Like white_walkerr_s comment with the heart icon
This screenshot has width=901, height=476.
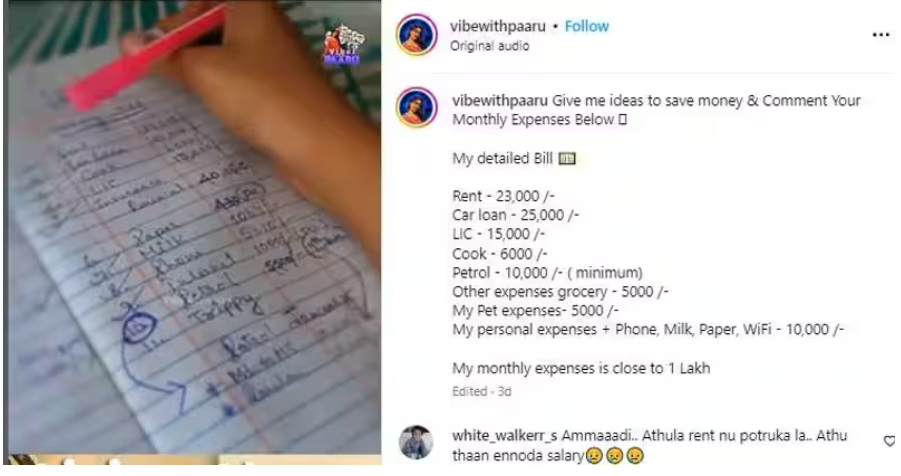(890, 441)
